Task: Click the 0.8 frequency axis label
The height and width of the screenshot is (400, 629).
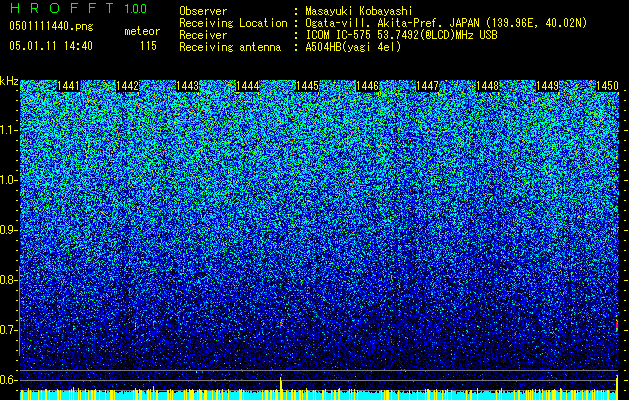Action: (8, 280)
